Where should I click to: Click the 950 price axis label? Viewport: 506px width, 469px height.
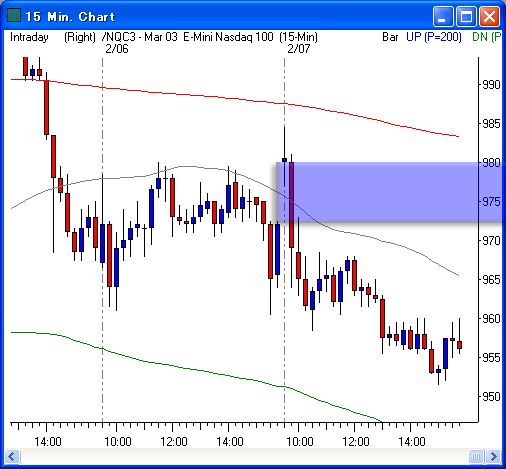click(x=491, y=397)
